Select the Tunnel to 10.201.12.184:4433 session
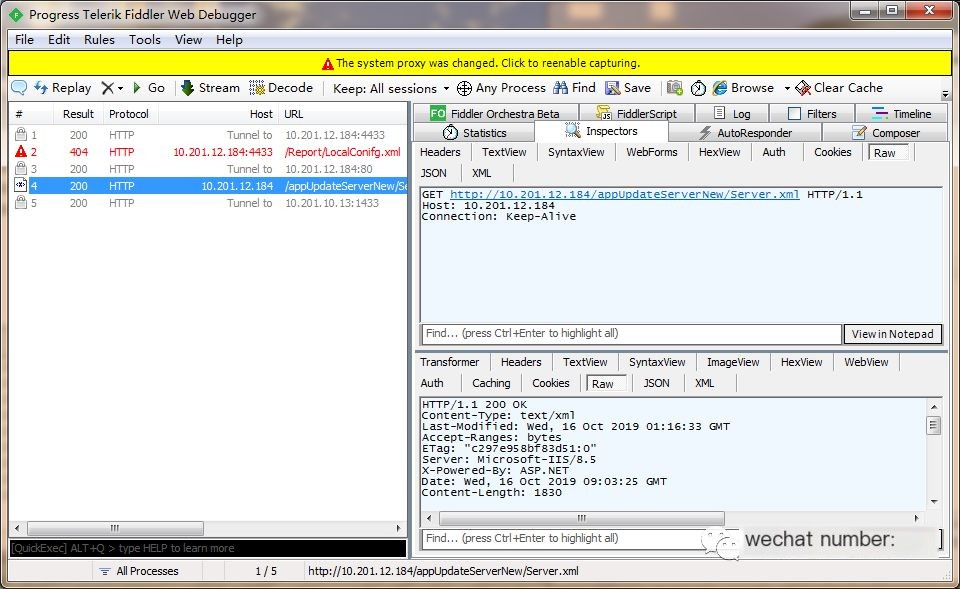The width and height of the screenshot is (960, 589). (208, 135)
